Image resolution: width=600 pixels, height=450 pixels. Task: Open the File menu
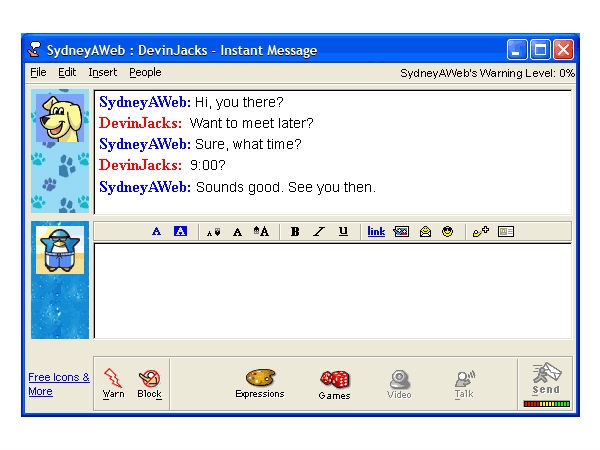coord(38,72)
